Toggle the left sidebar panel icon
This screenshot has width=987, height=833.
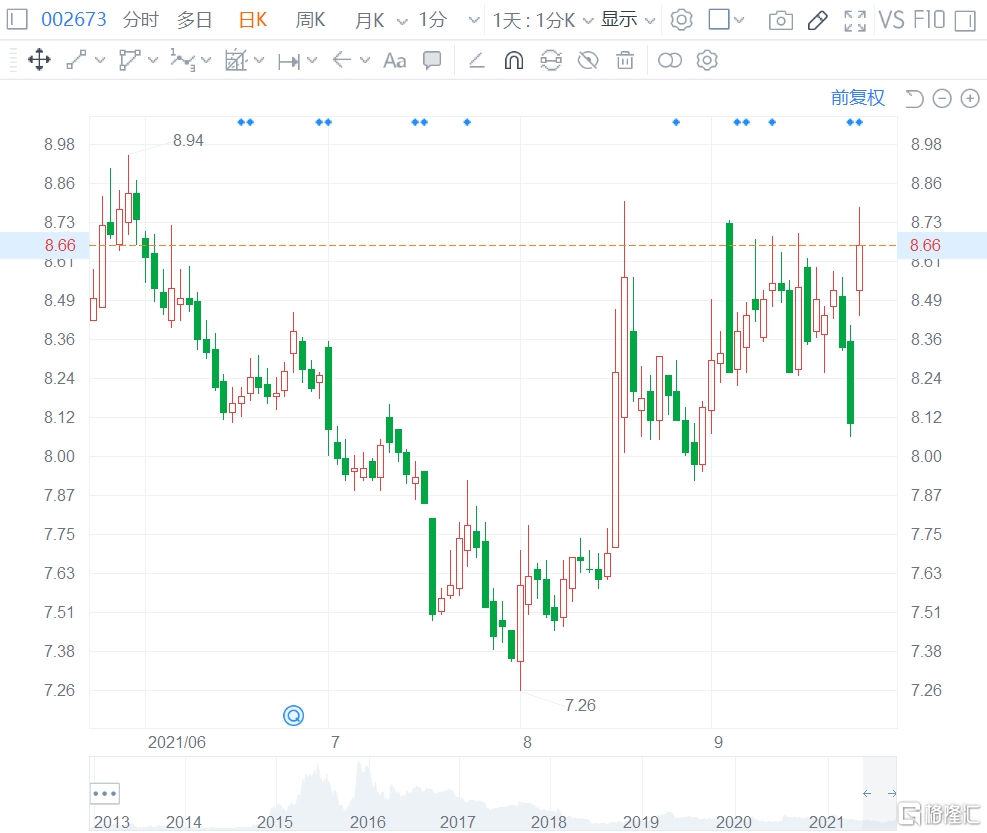tap(17, 20)
